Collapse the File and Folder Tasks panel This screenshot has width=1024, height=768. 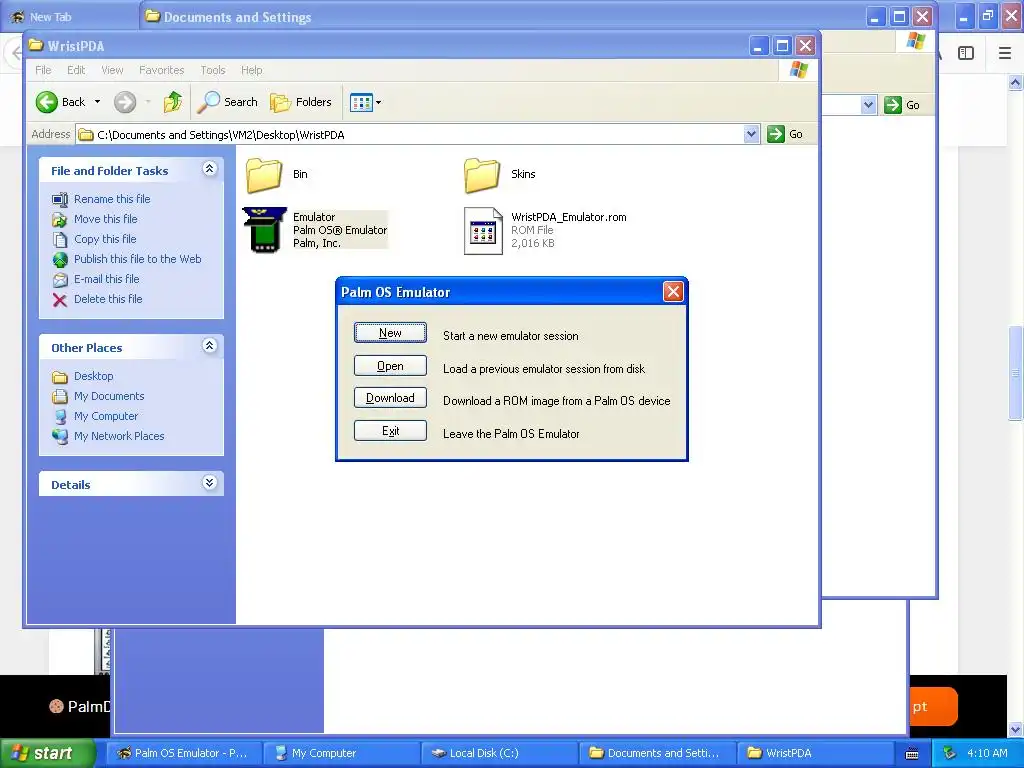(x=209, y=169)
